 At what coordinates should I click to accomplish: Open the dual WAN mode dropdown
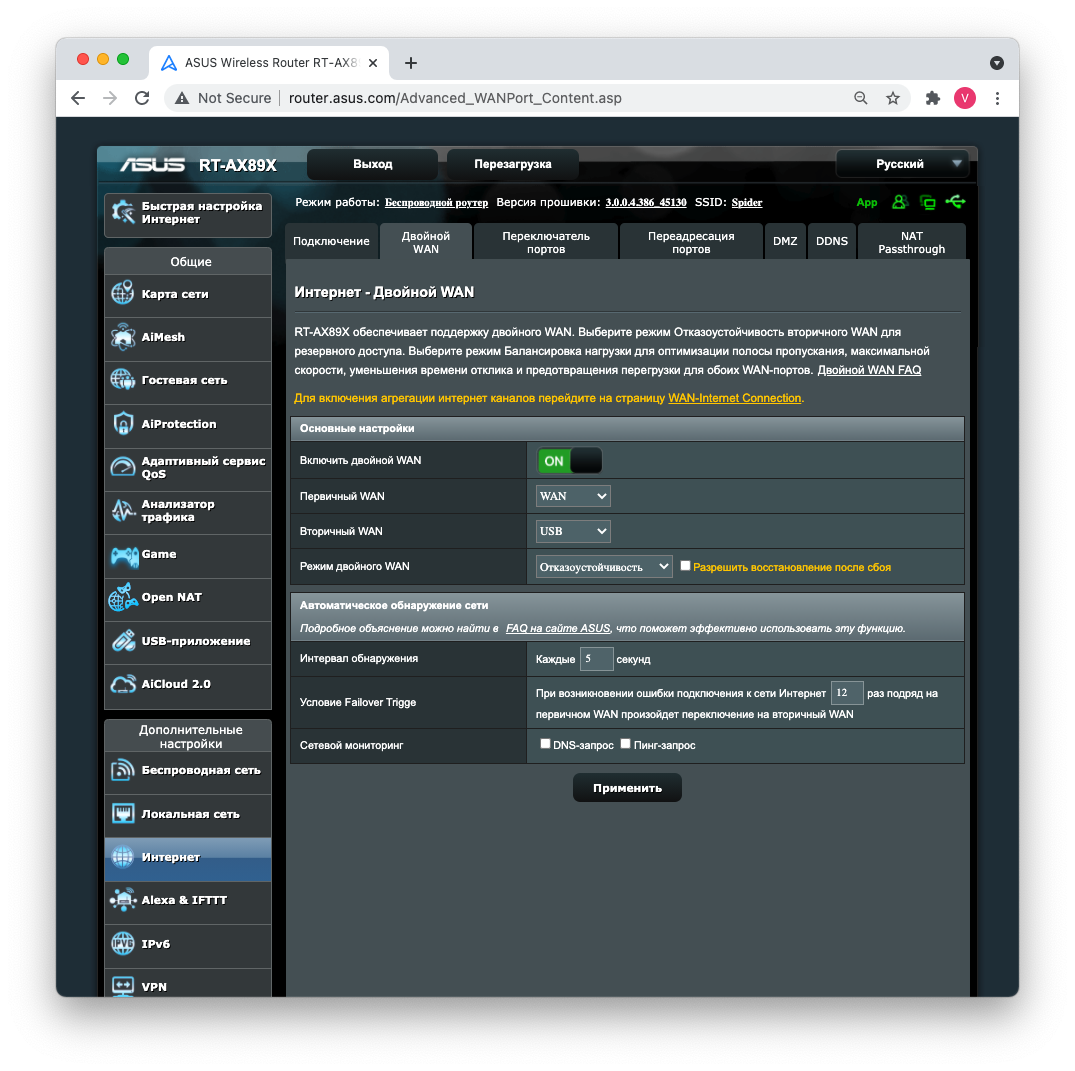(604, 566)
